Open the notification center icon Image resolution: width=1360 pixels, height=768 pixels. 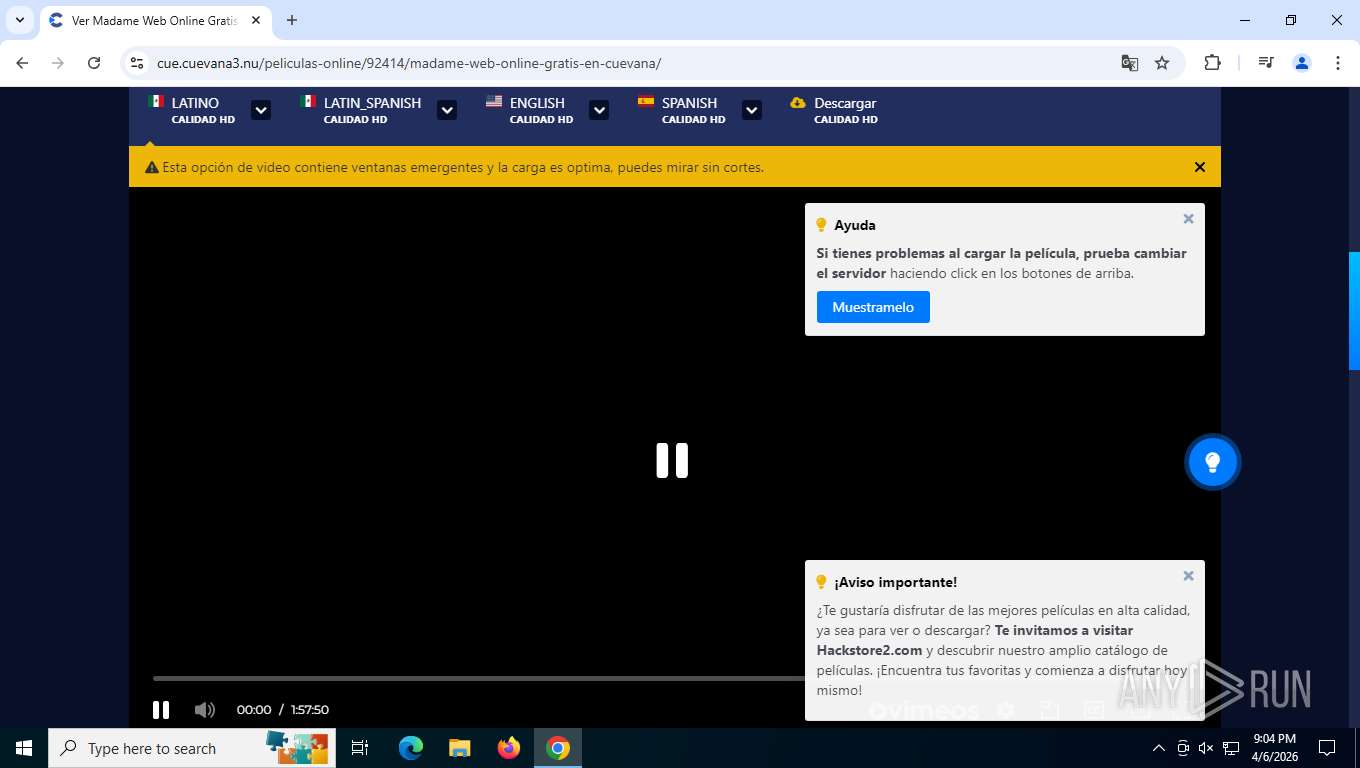pos(1327,748)
